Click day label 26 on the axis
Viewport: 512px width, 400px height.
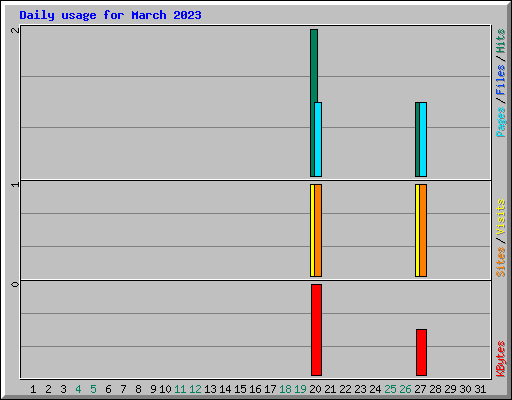(405, 389)
